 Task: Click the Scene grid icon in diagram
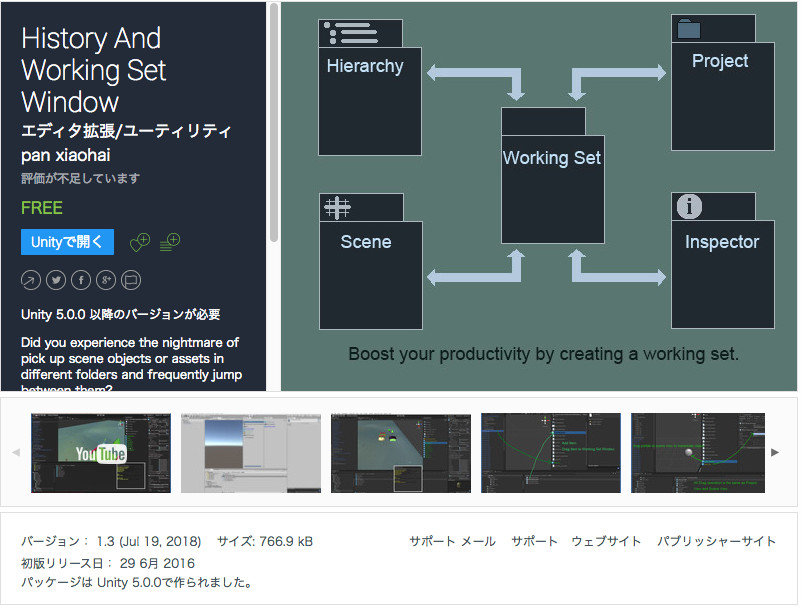[x=337, y=207]
